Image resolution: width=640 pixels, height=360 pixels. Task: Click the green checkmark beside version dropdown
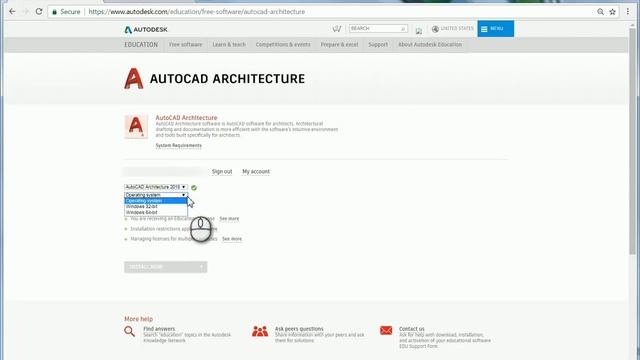tap(194, 188)
